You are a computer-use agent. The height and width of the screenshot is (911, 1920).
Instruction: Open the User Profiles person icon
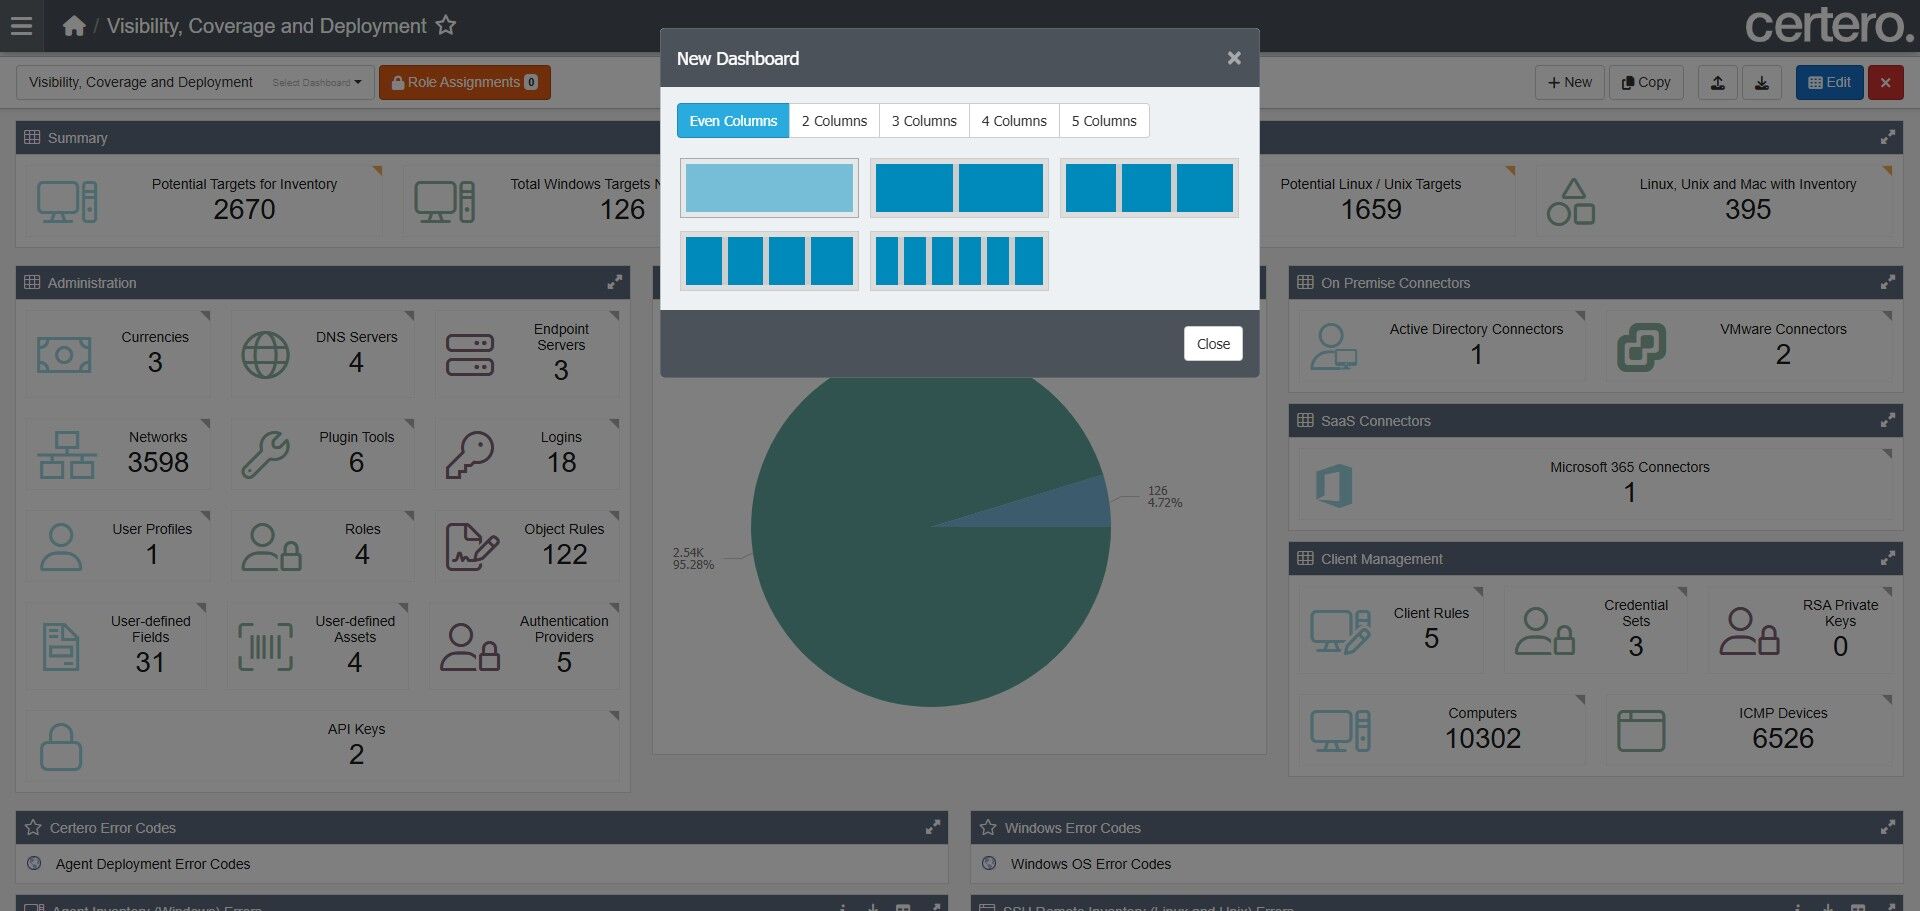tap(61, 547)
